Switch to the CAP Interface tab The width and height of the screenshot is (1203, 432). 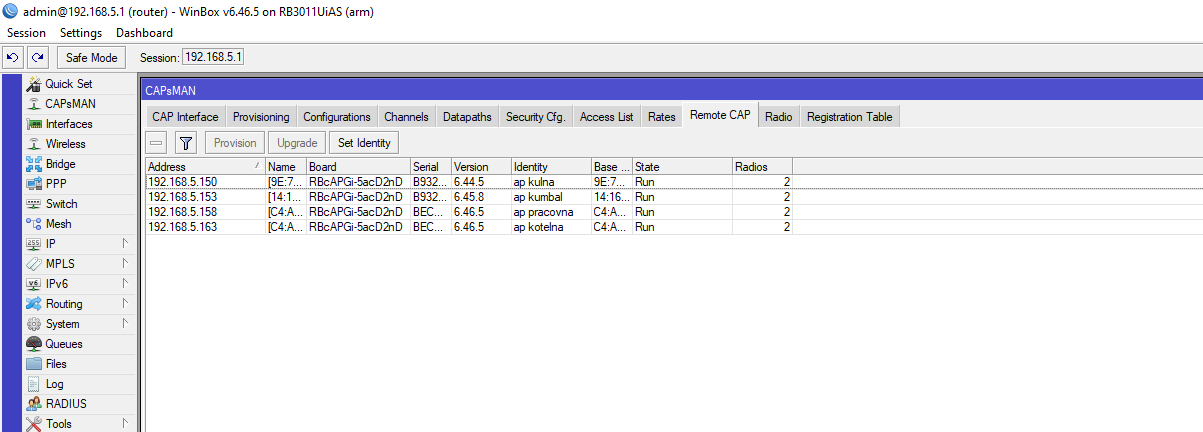(185, 117)
